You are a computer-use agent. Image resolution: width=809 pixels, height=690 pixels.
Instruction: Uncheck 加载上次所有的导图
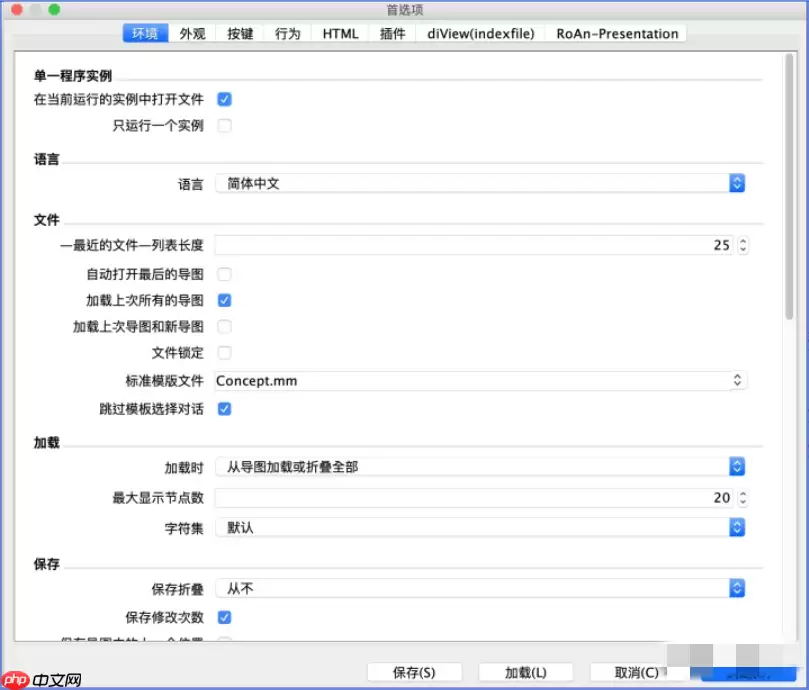point(224,300)
